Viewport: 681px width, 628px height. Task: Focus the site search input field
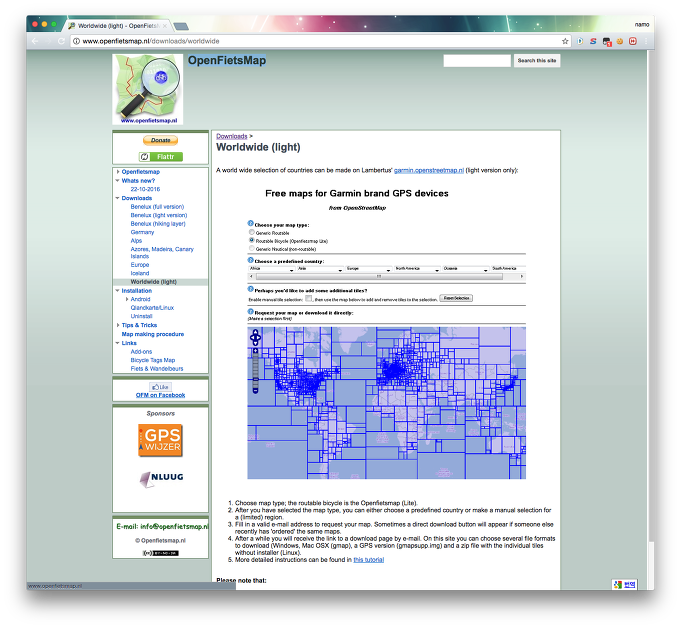tap(477, 61)
